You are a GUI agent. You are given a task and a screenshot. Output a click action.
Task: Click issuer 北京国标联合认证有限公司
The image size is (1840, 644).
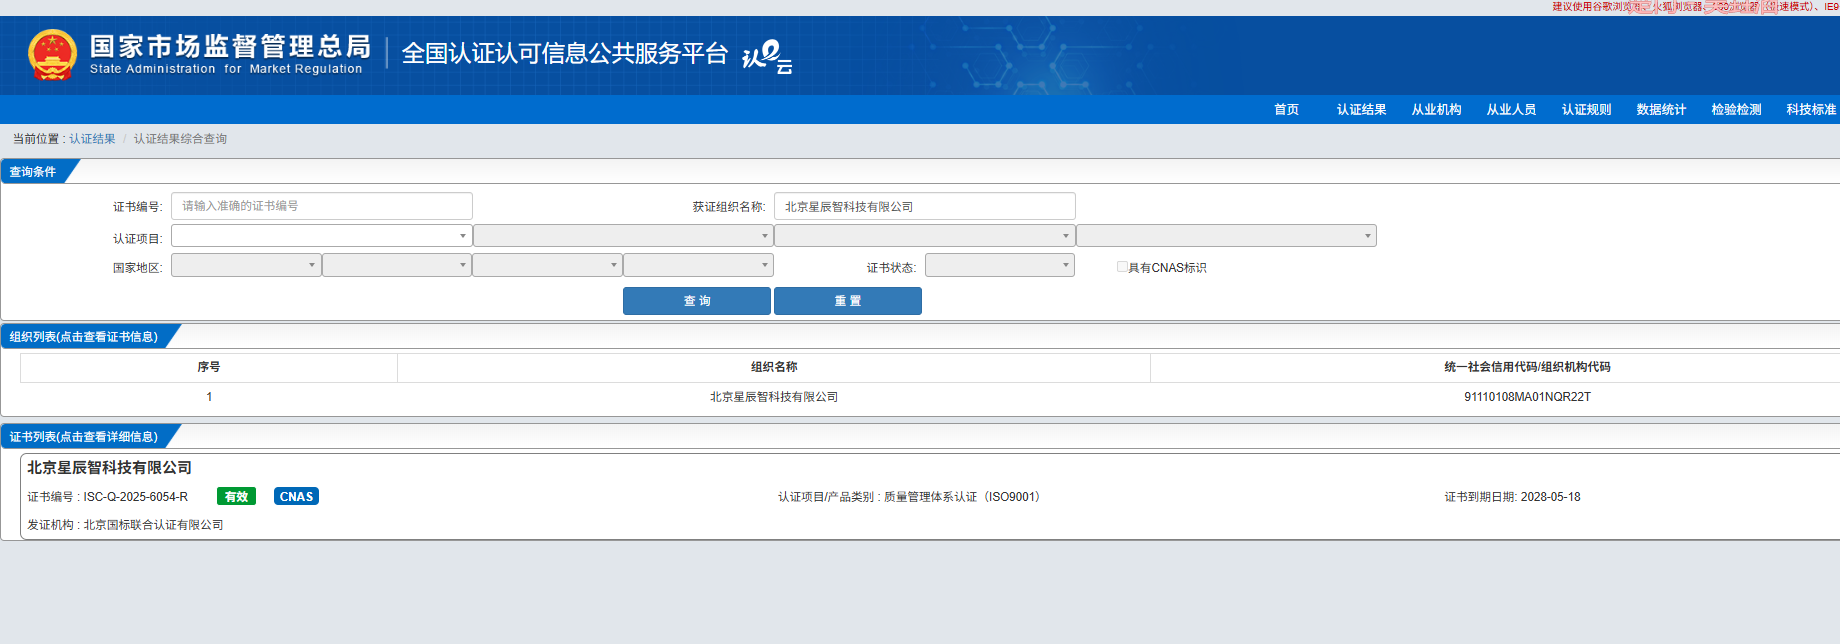pyautogui.click(x=153, y=525)
